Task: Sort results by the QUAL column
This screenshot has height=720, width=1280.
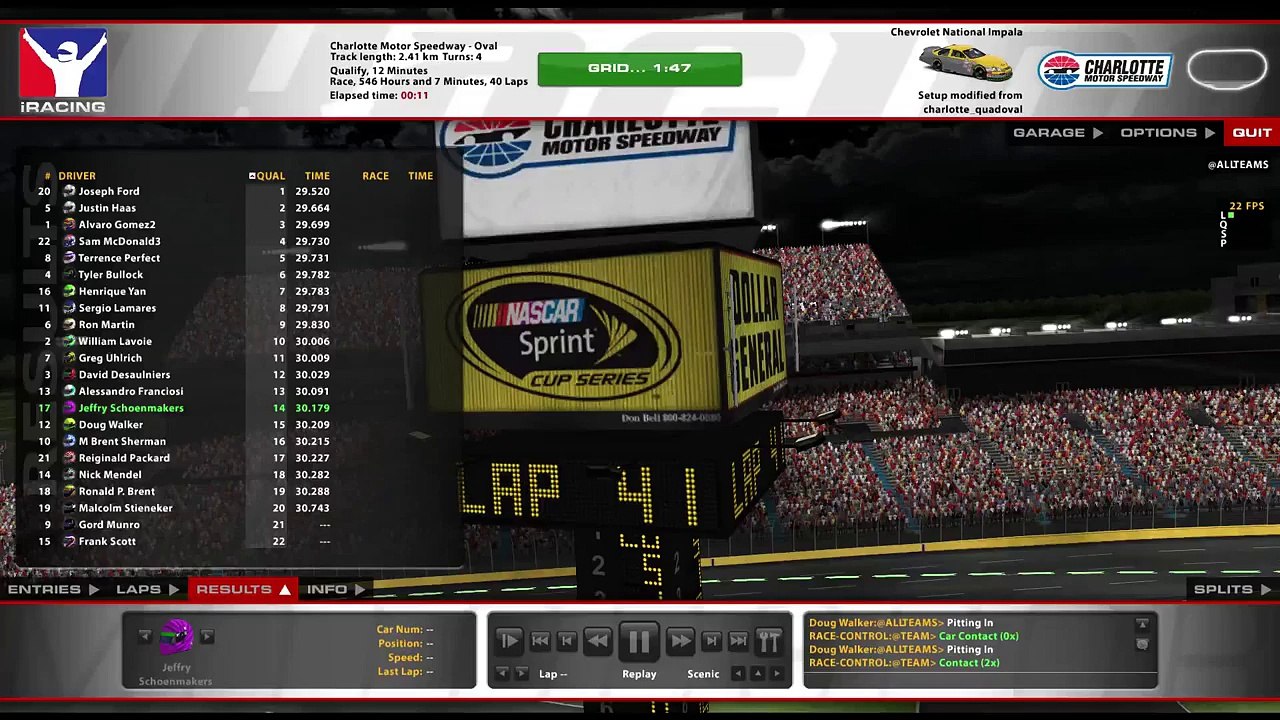Action: tap(267, 176)
